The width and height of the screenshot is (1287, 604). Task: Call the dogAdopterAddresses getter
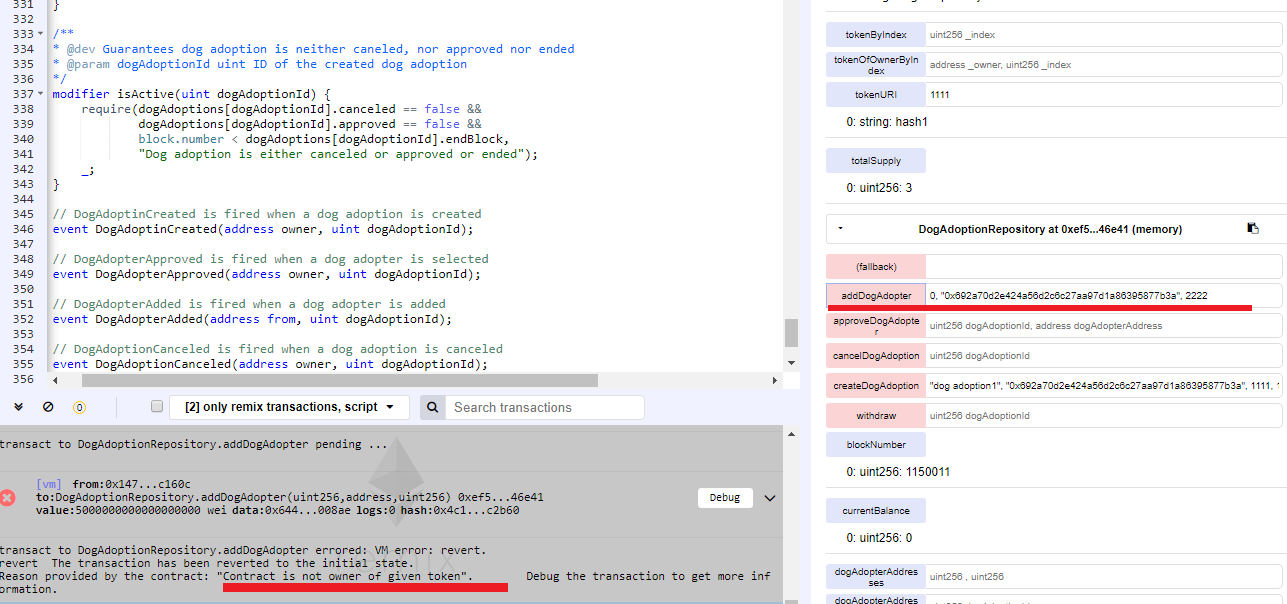[x=876, y=576]
